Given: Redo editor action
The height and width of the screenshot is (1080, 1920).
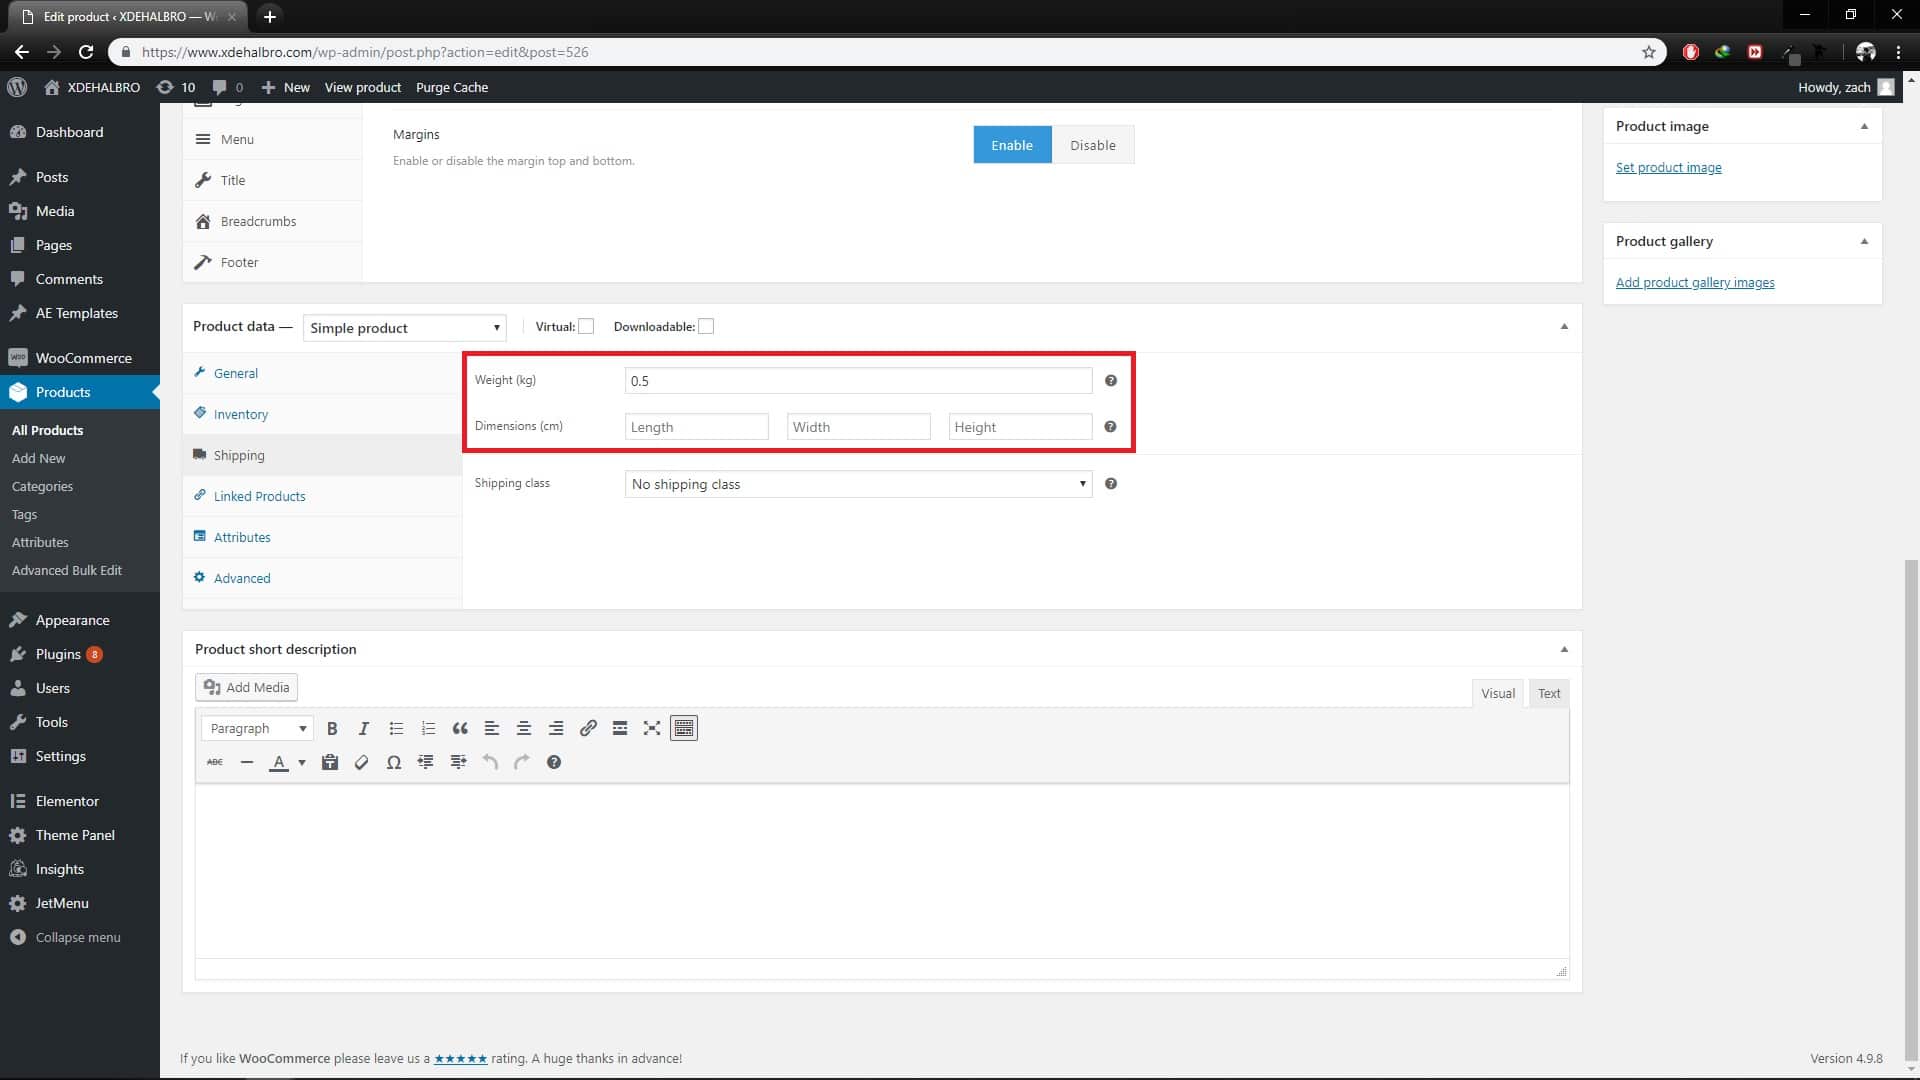Looking at the screenshot, I should 522,762.
